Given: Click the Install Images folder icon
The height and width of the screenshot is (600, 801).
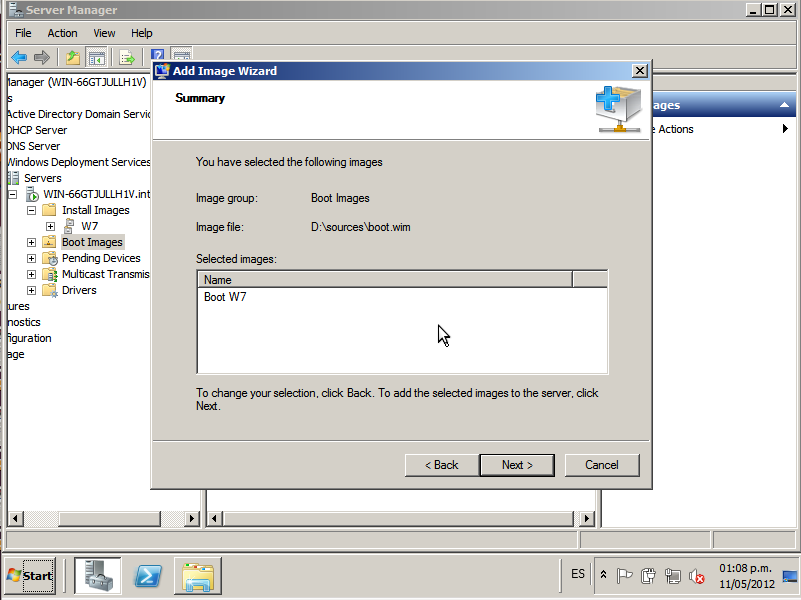Looking at the screenshot, I should [49, 210].
